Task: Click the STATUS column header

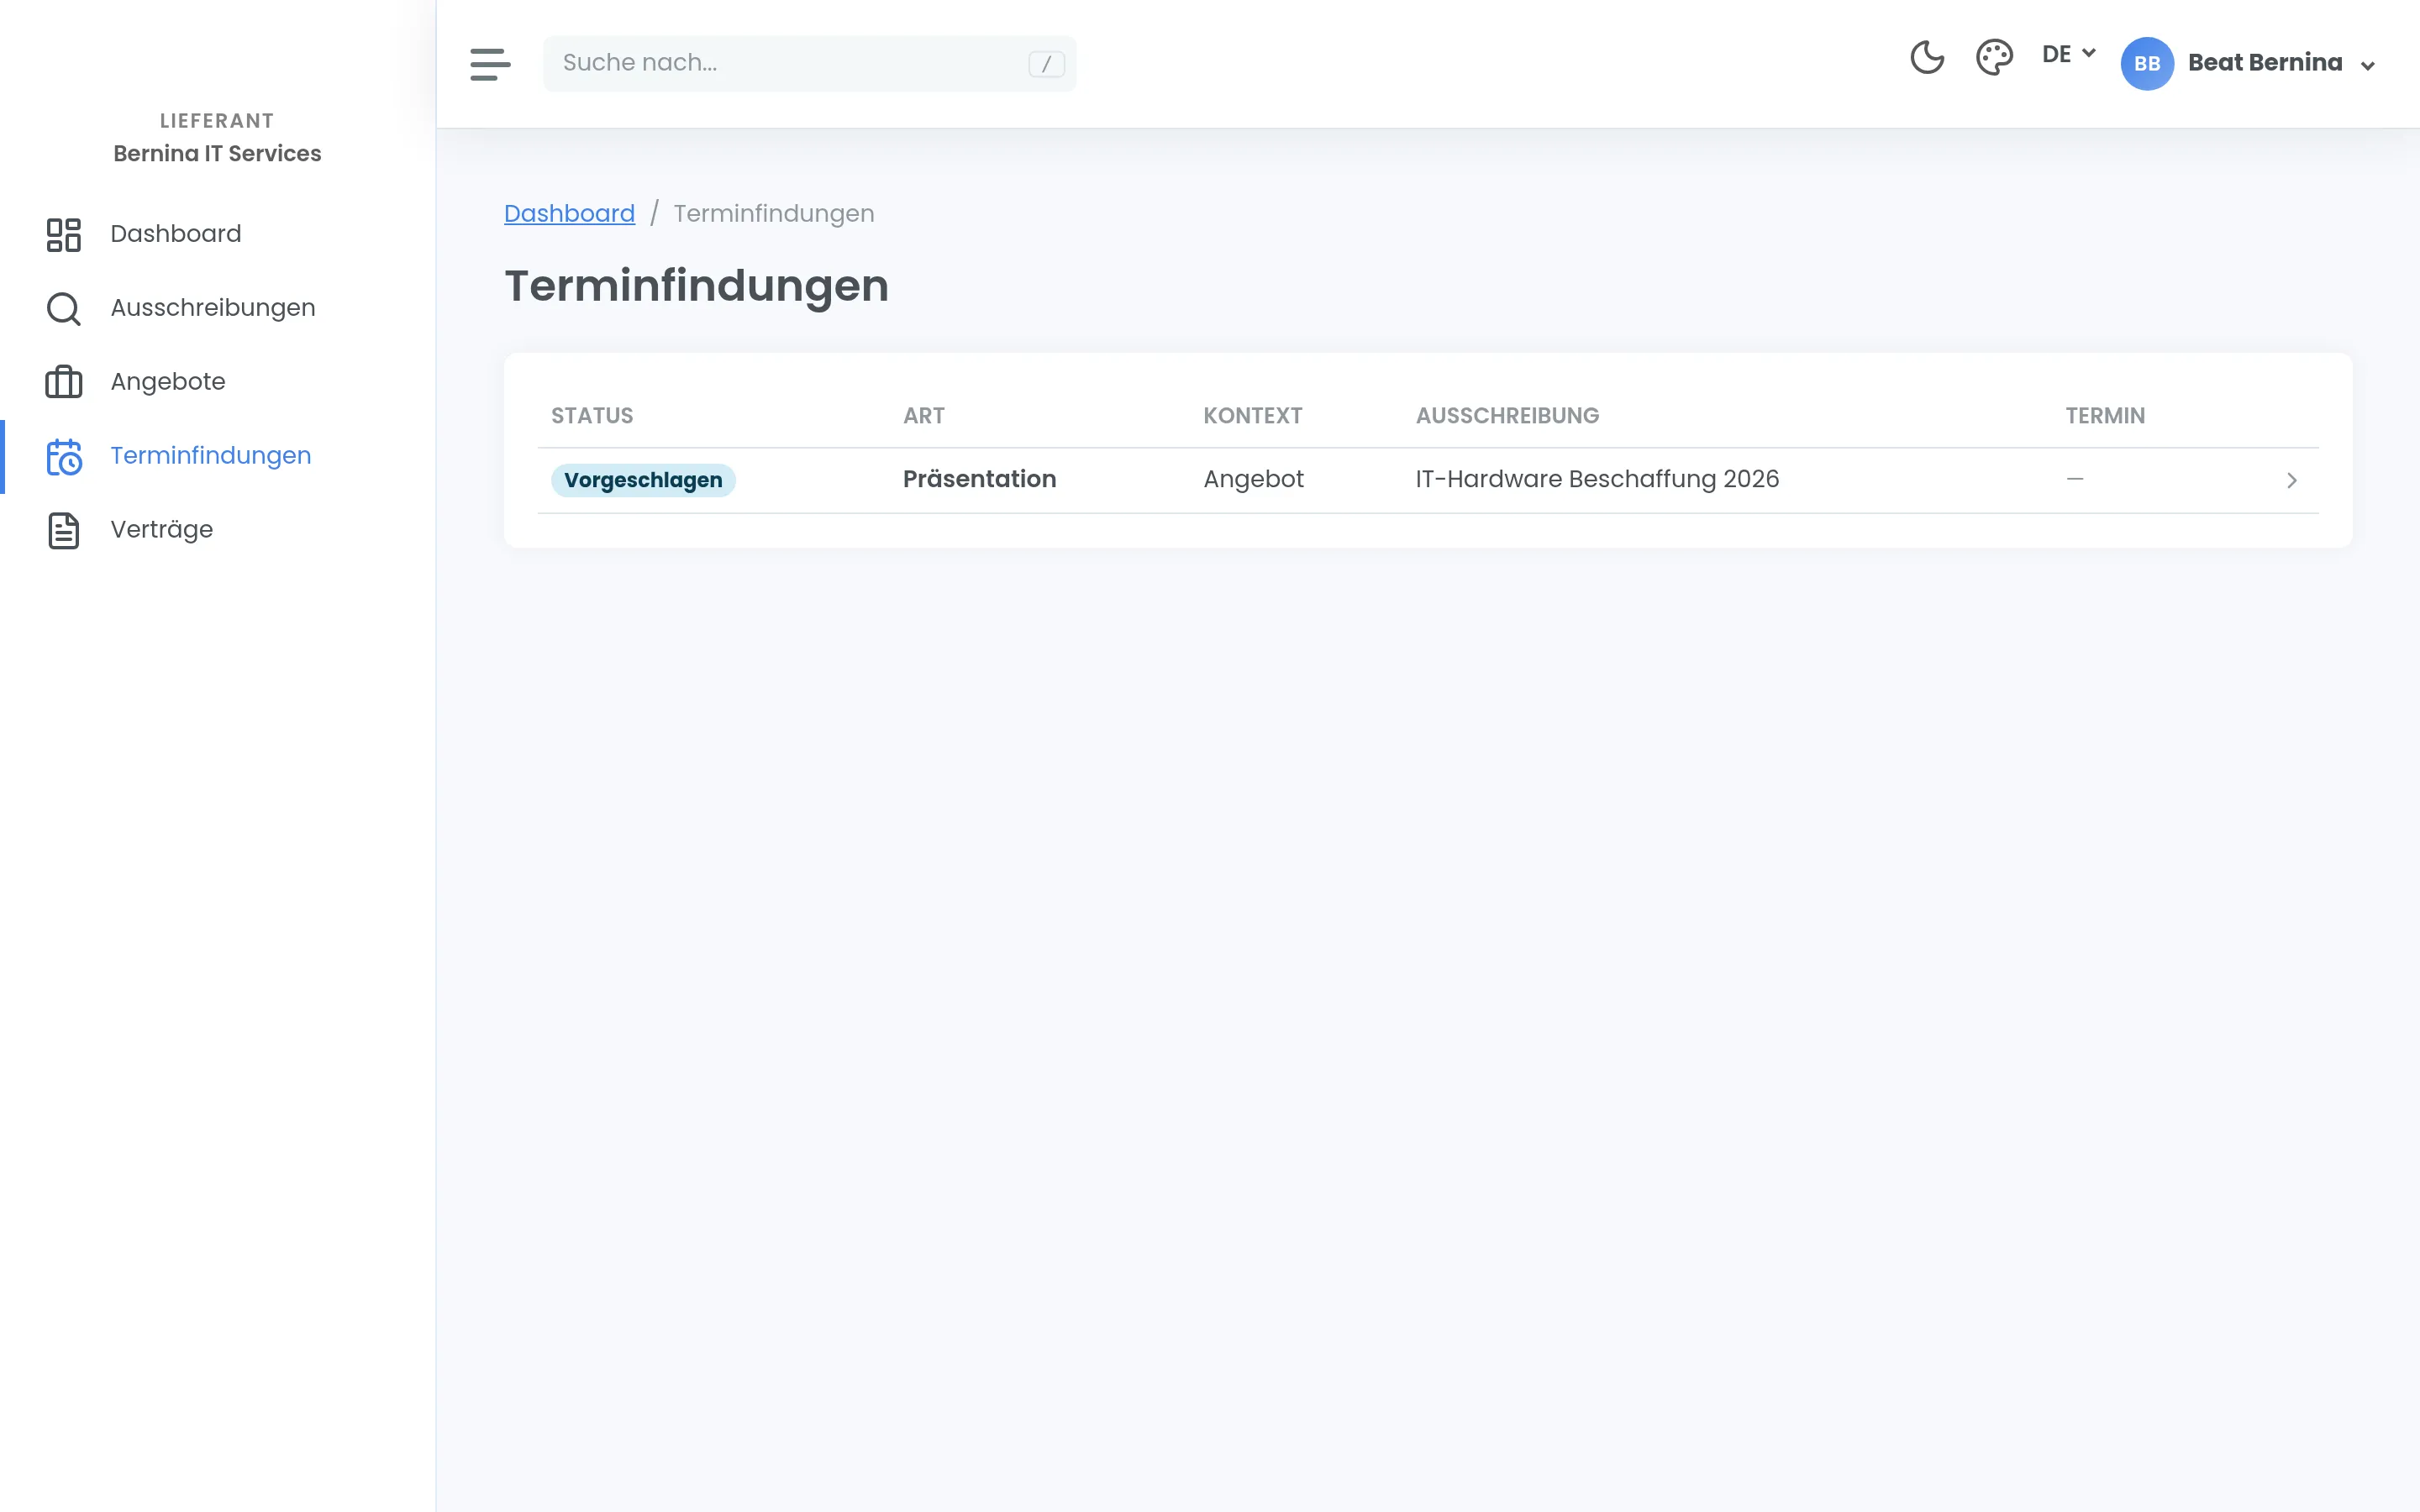Action: coord(592,416)
